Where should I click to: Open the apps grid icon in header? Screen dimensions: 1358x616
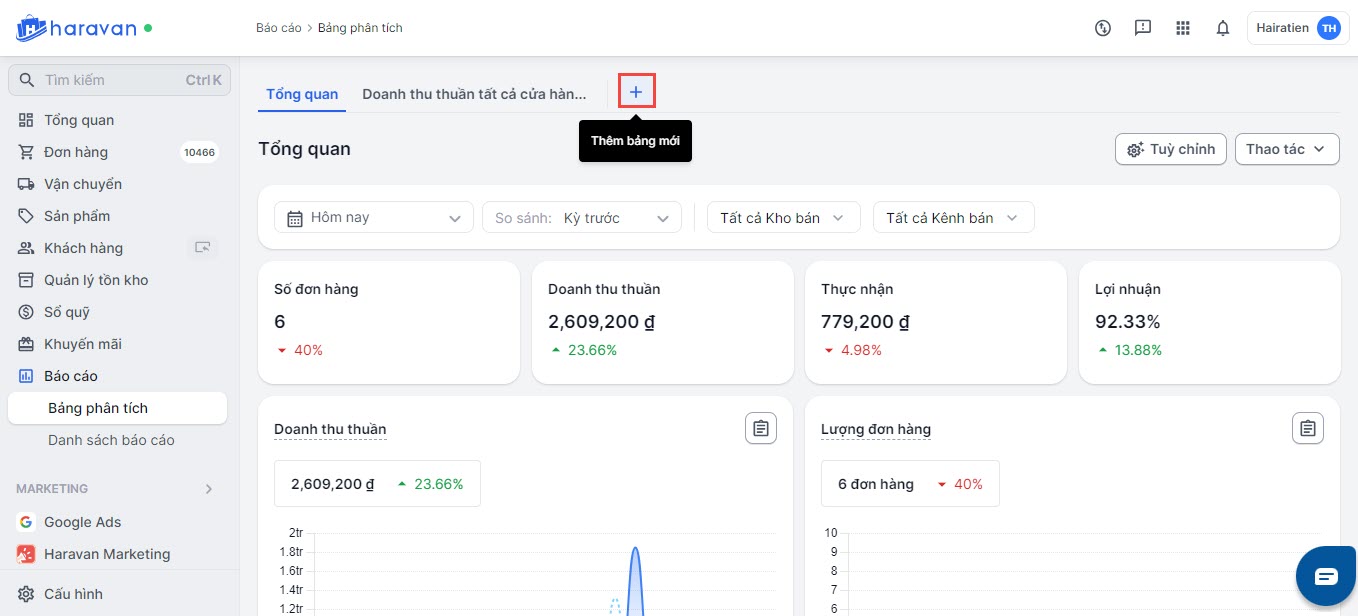pyautogui.click(x=1182, y=28)
